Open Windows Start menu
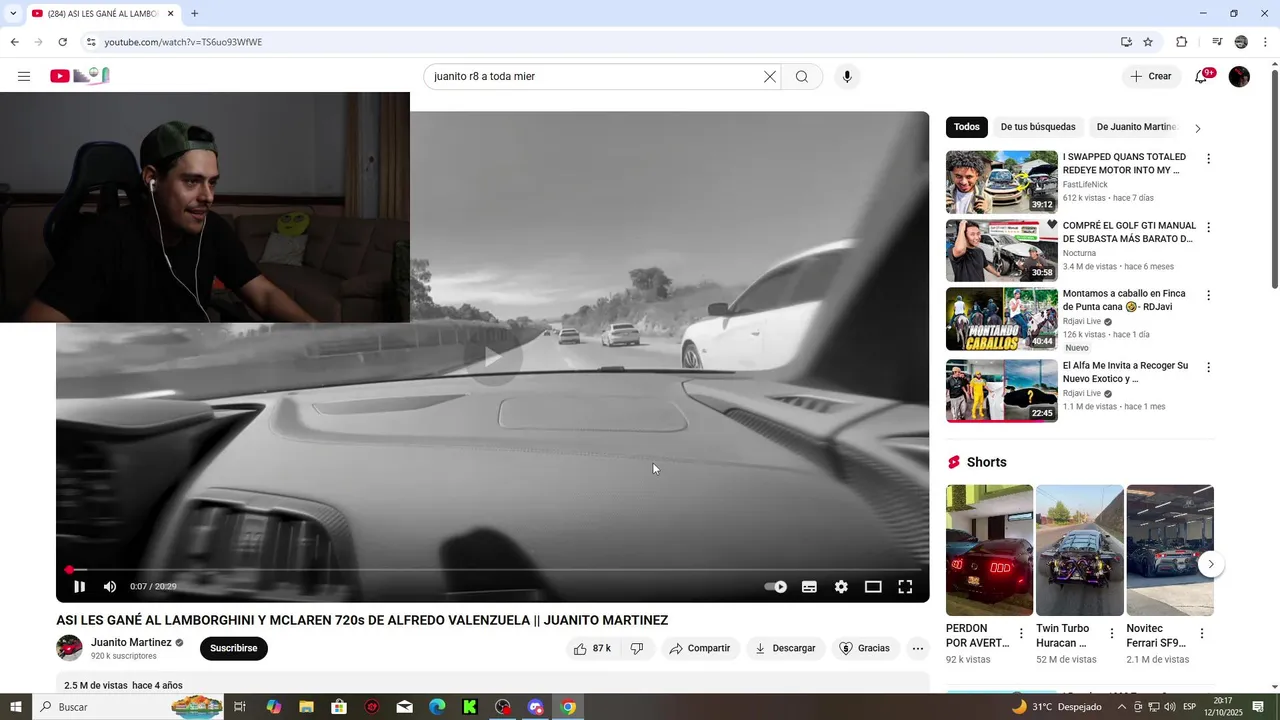 click(x=16, y=707)
